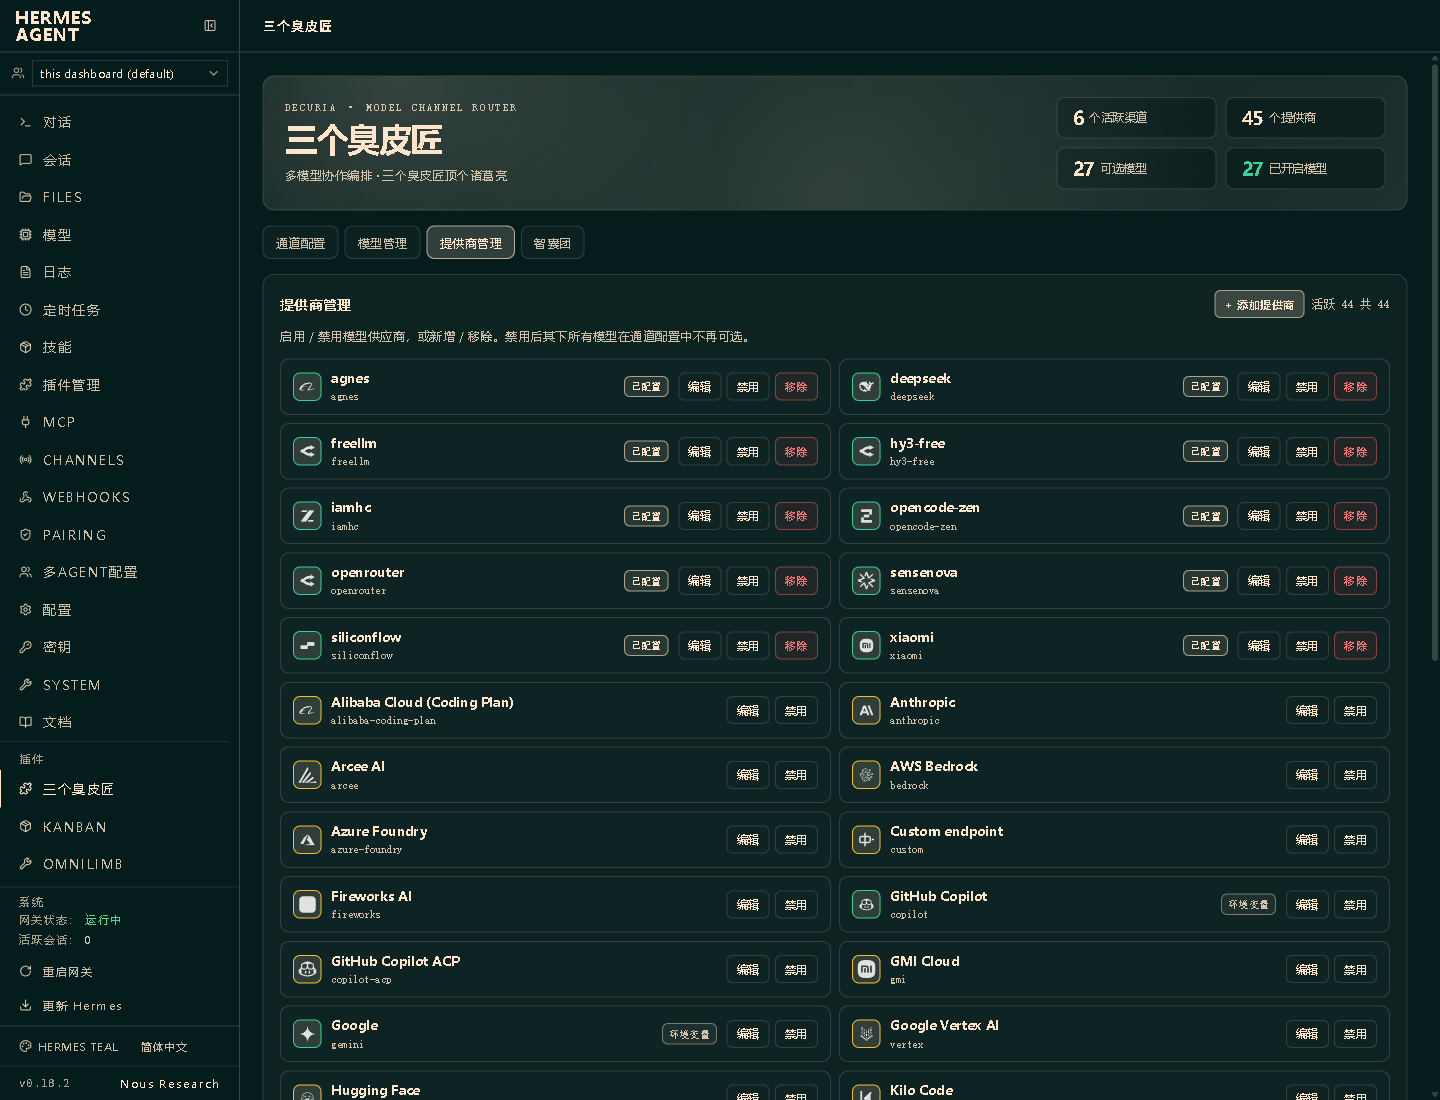Disable the agnes provider with 禁用
1440x1100 pixels.
click(748, 387)
